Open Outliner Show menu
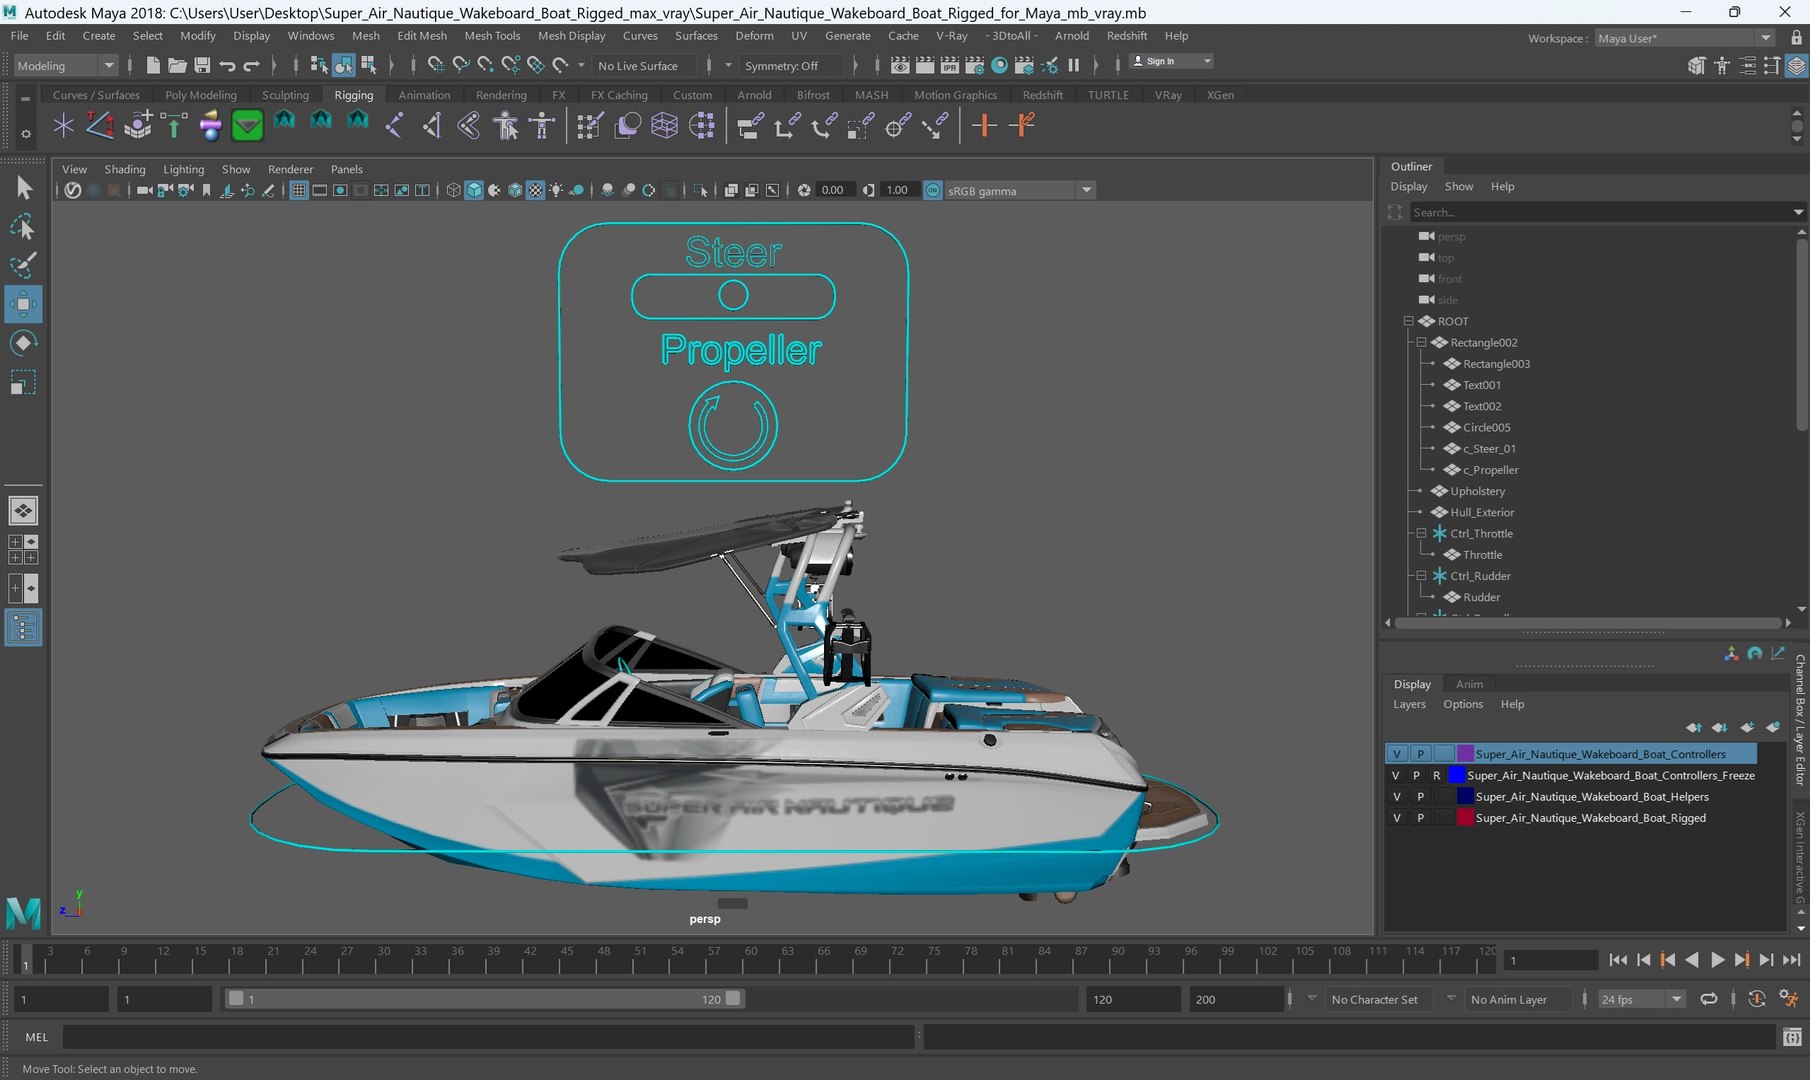This screenshot has height=1080, width=1810. tap(1459, 186)
